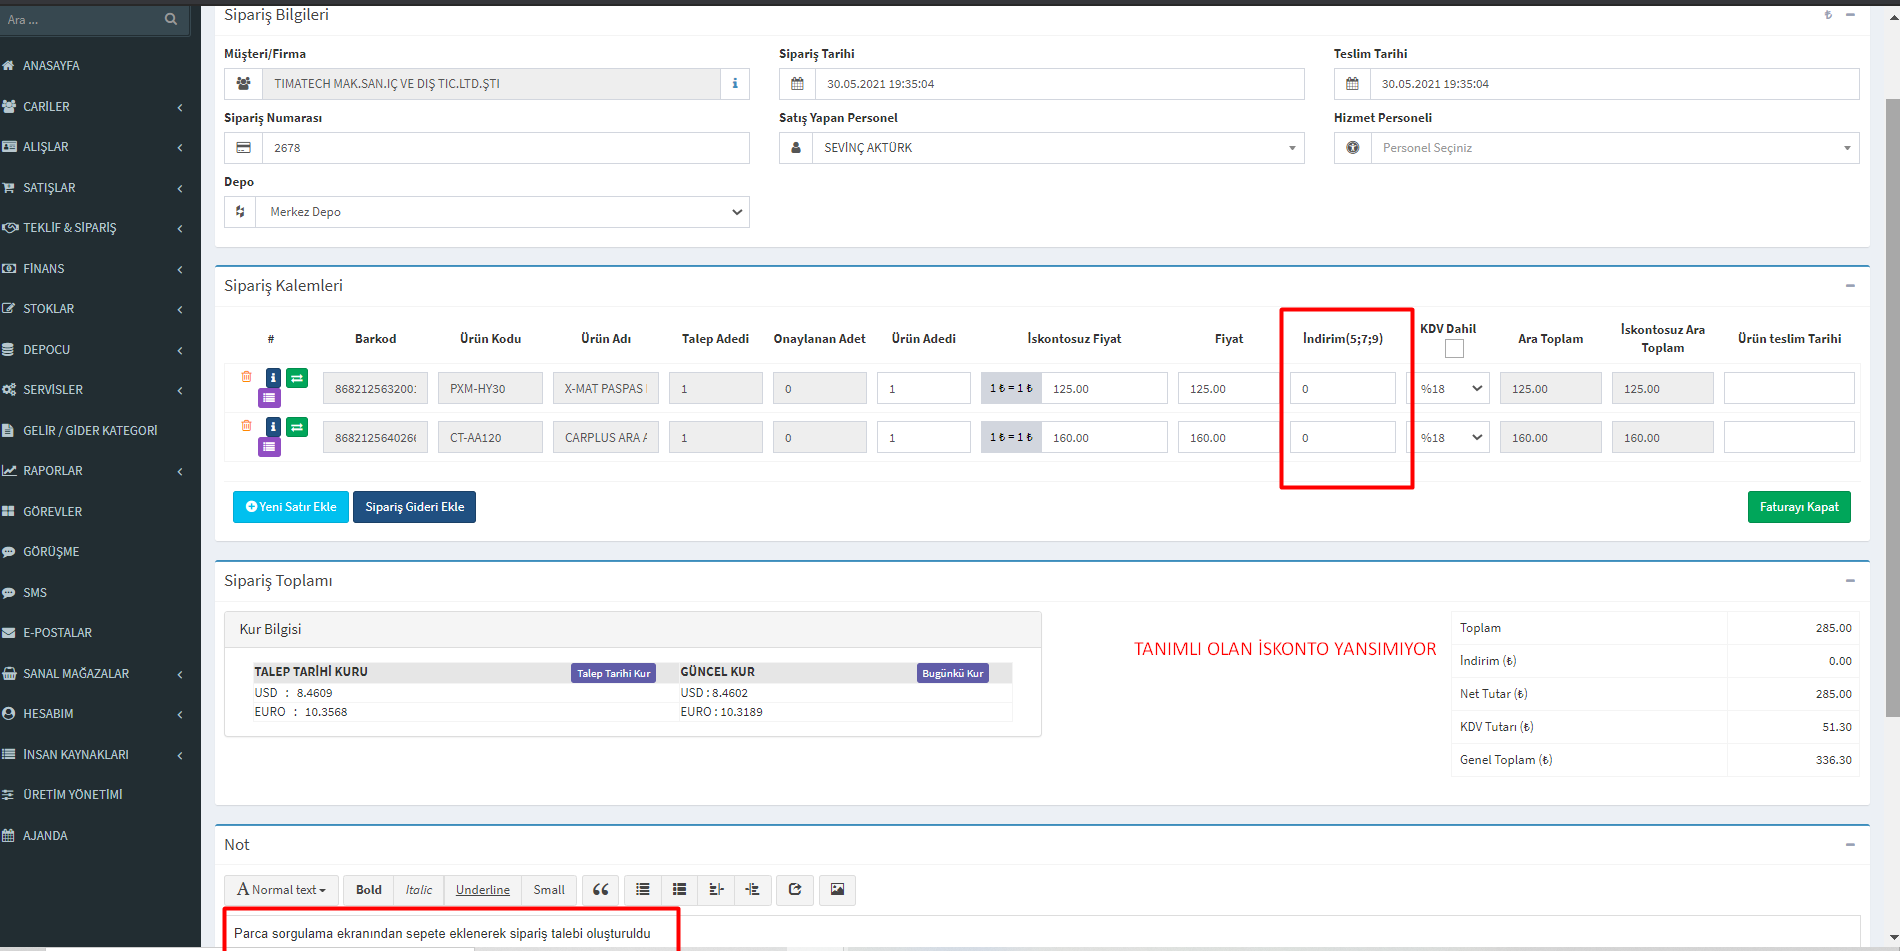The width and height of the screenshot is (1900, 951).
Task: Click the Faturayı Kapat button
Action: pyautogui.click(x=1799, y=507)
